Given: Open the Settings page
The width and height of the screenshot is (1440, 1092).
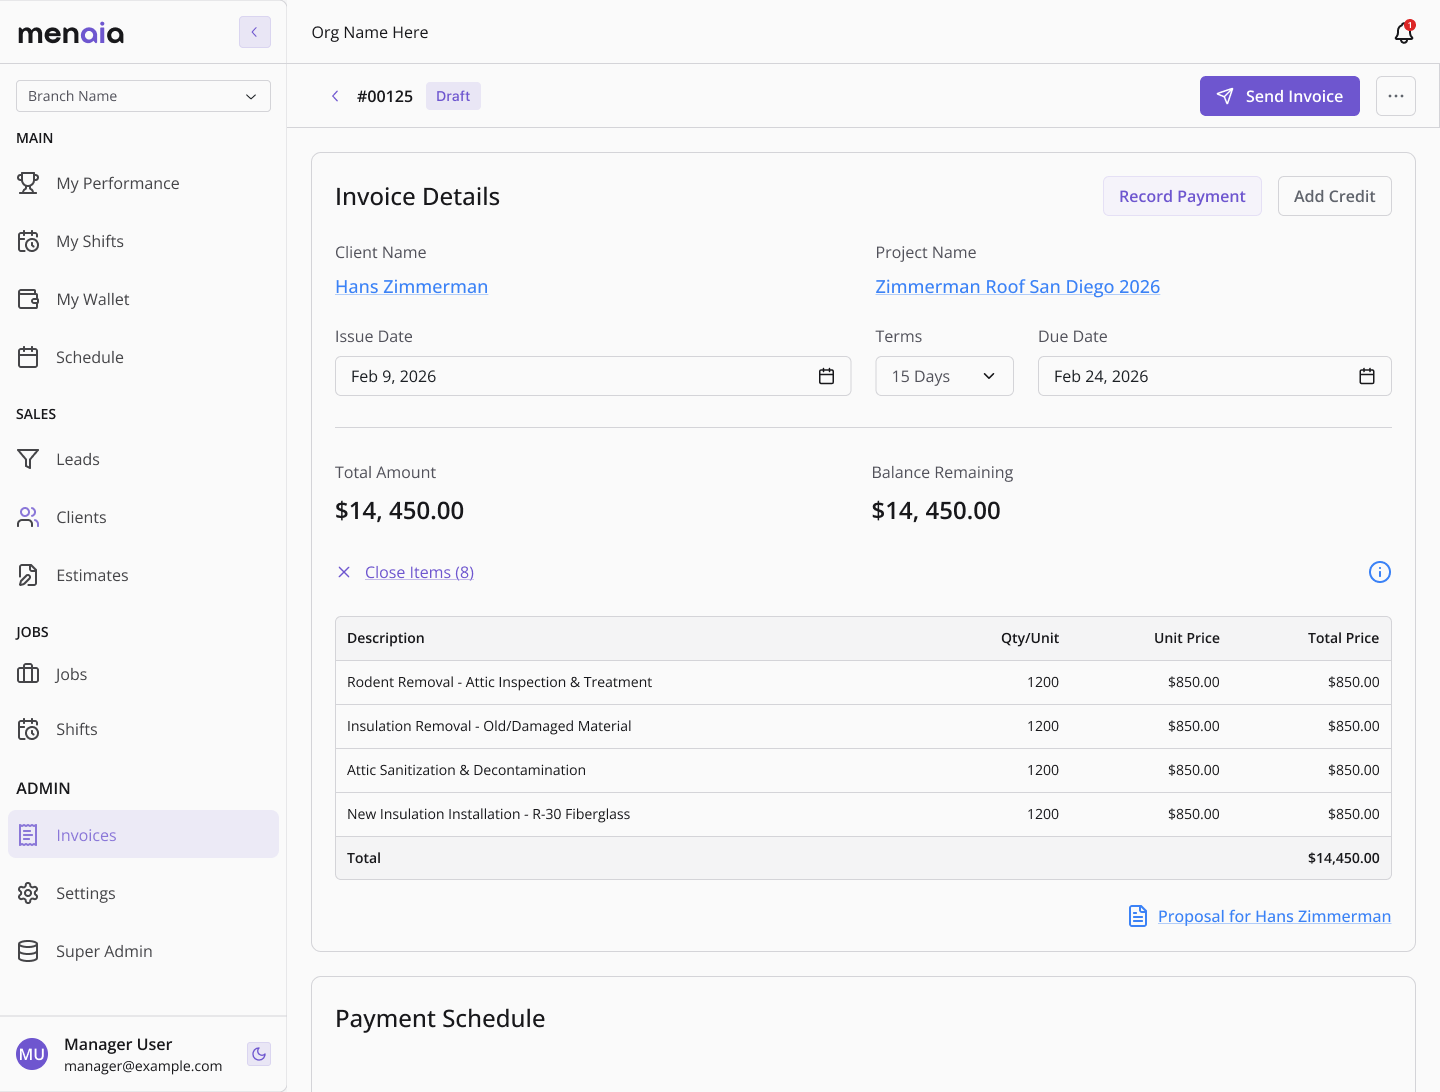Looking at the screenshot, I should [86, 893].
